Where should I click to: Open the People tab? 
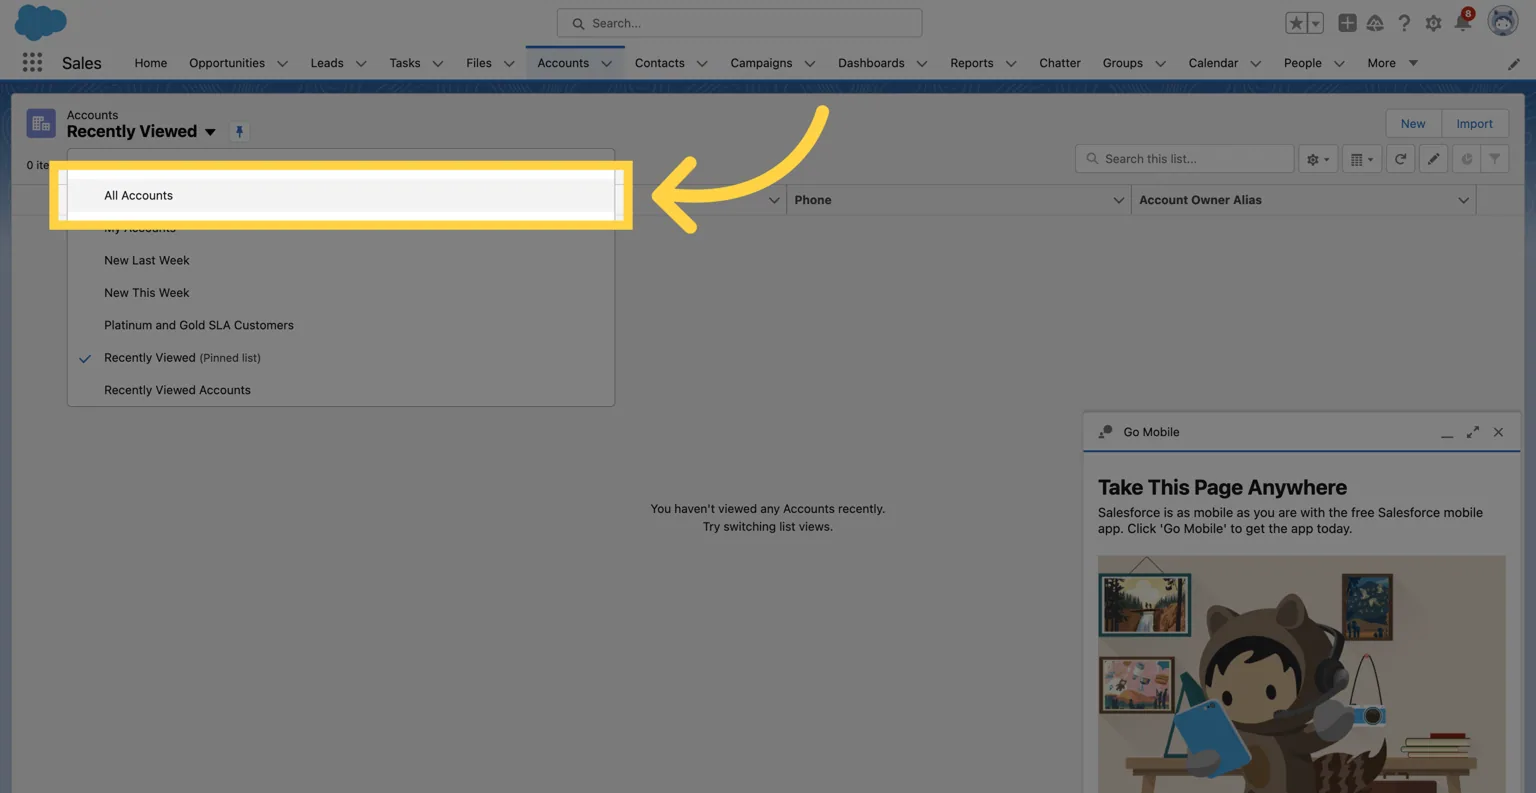(x=1303, y=63)
